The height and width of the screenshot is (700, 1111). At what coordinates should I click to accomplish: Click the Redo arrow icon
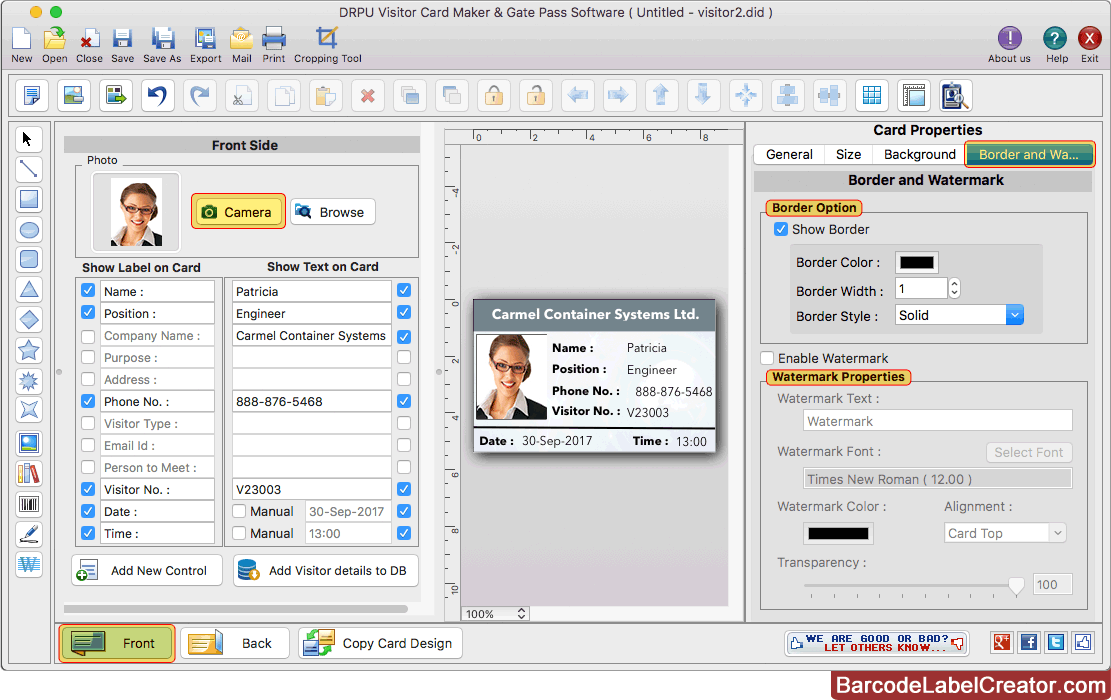(x=200, y=95)
